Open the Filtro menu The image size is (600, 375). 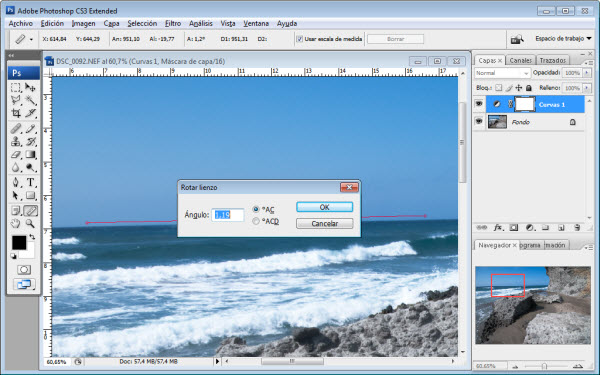click(x=173, y=23)
